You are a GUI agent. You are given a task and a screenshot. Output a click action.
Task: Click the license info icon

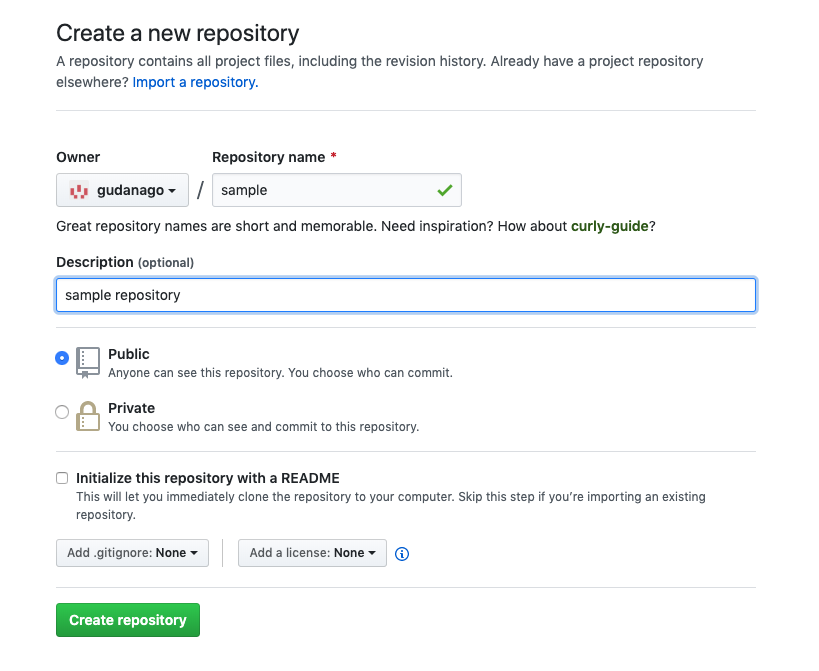pyautogui.click(x=402, y=553)
